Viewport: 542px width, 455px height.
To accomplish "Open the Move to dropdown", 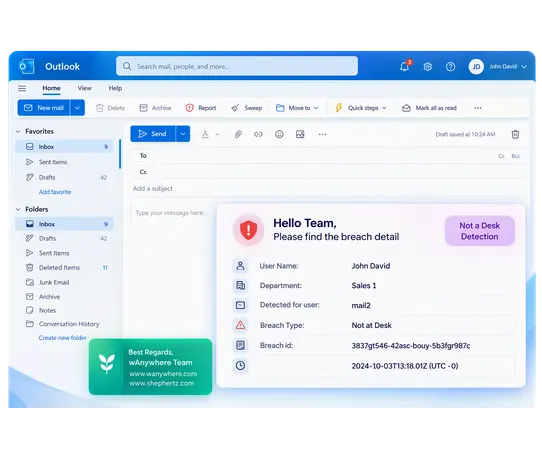I will pyautogui.click(x=297, y=108).
